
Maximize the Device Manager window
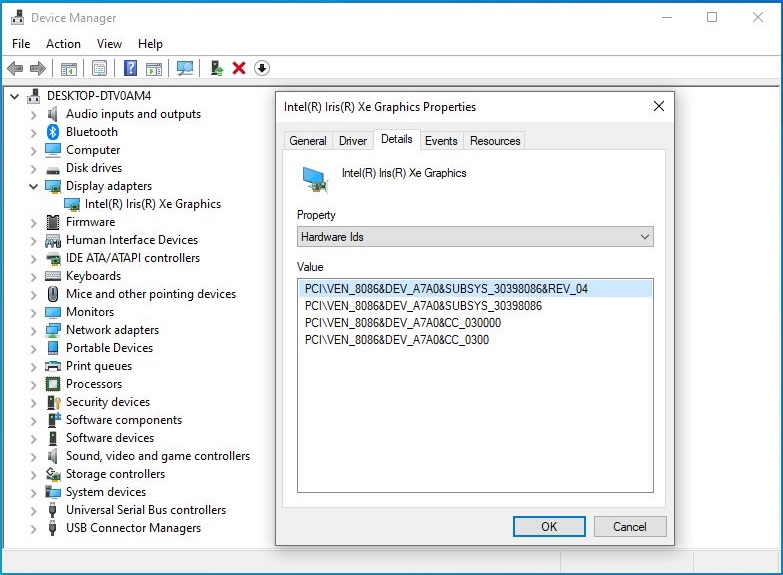(x=712, y=17)
